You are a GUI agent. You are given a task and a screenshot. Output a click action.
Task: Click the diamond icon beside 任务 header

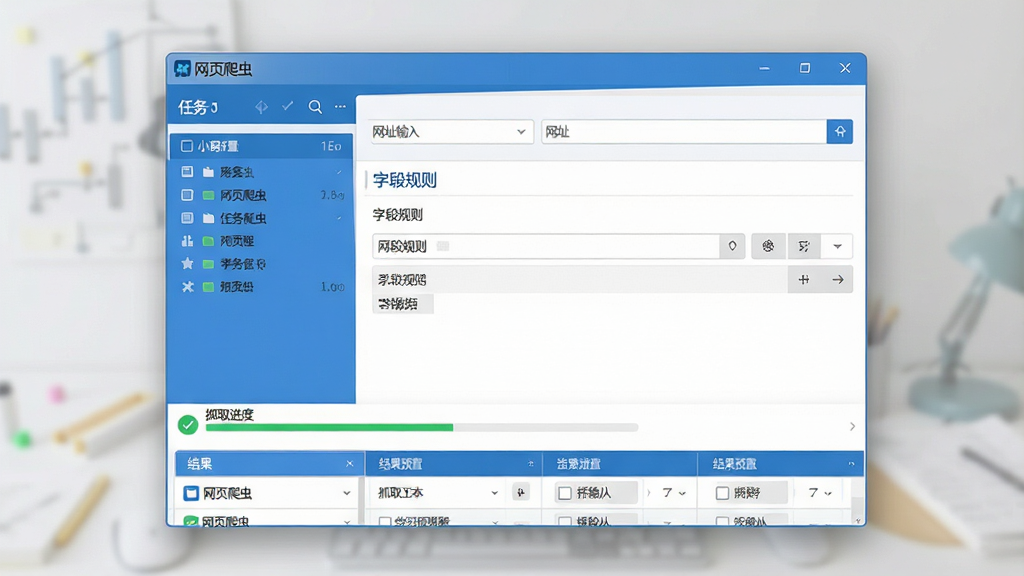point(261,107)
